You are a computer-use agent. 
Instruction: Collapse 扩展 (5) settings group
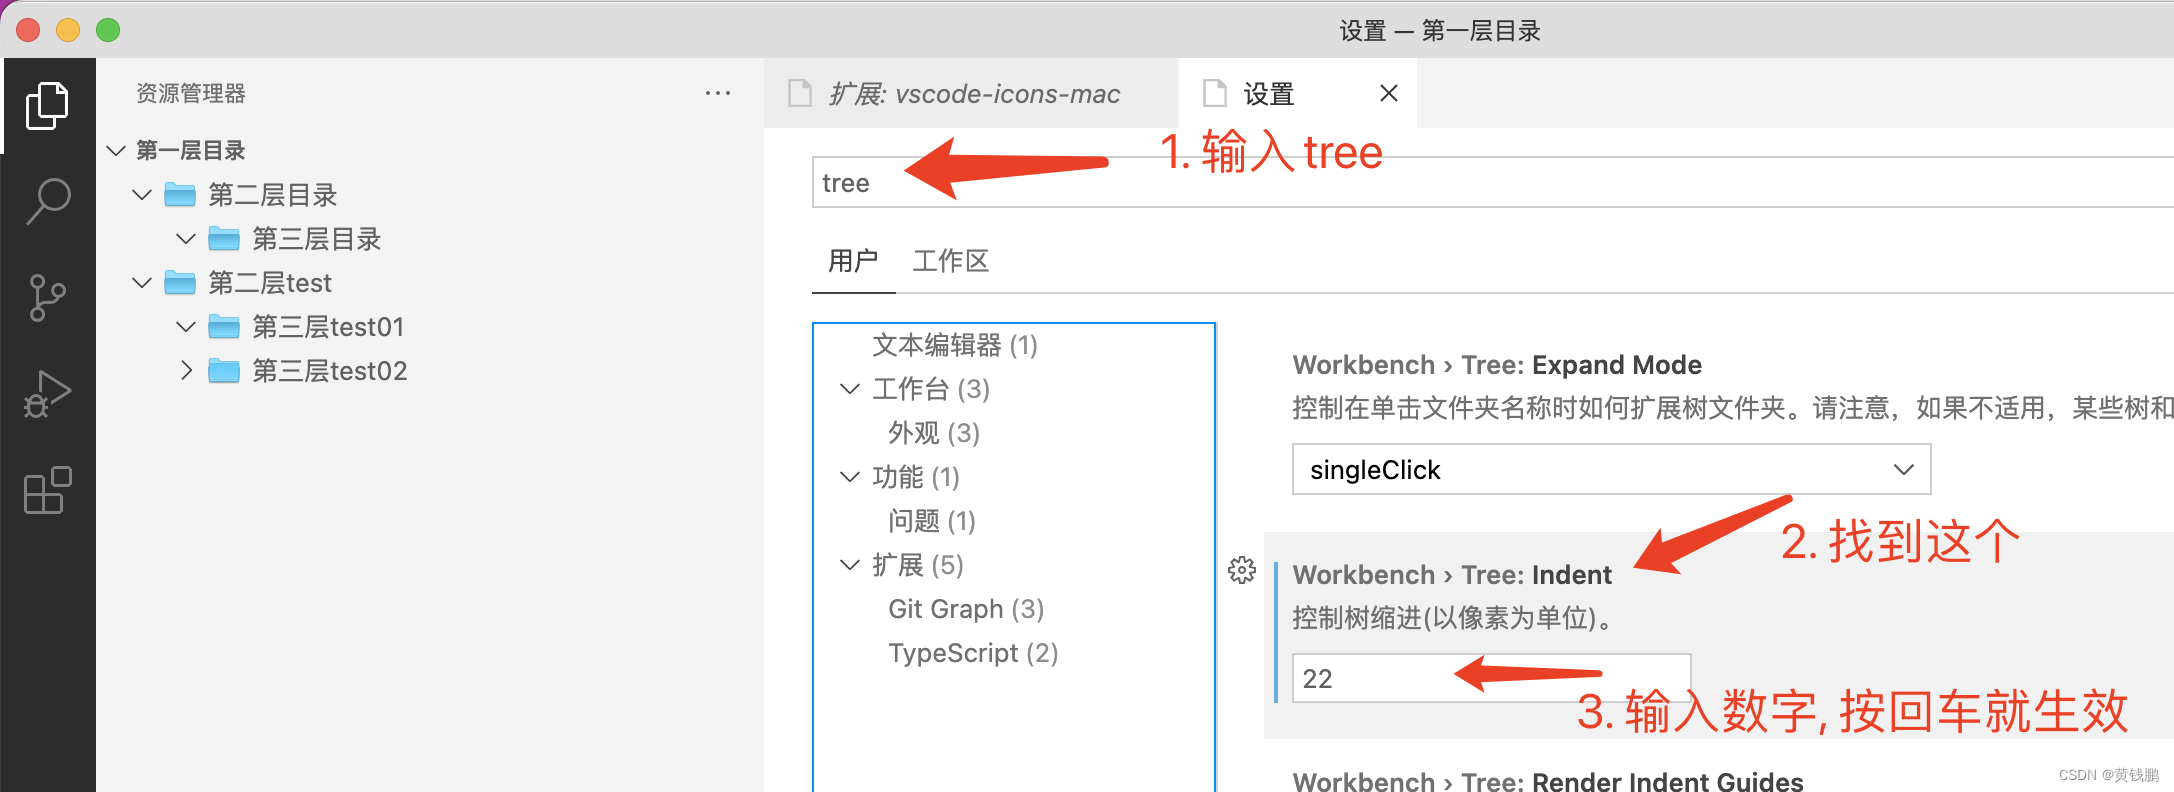point(850,565)
